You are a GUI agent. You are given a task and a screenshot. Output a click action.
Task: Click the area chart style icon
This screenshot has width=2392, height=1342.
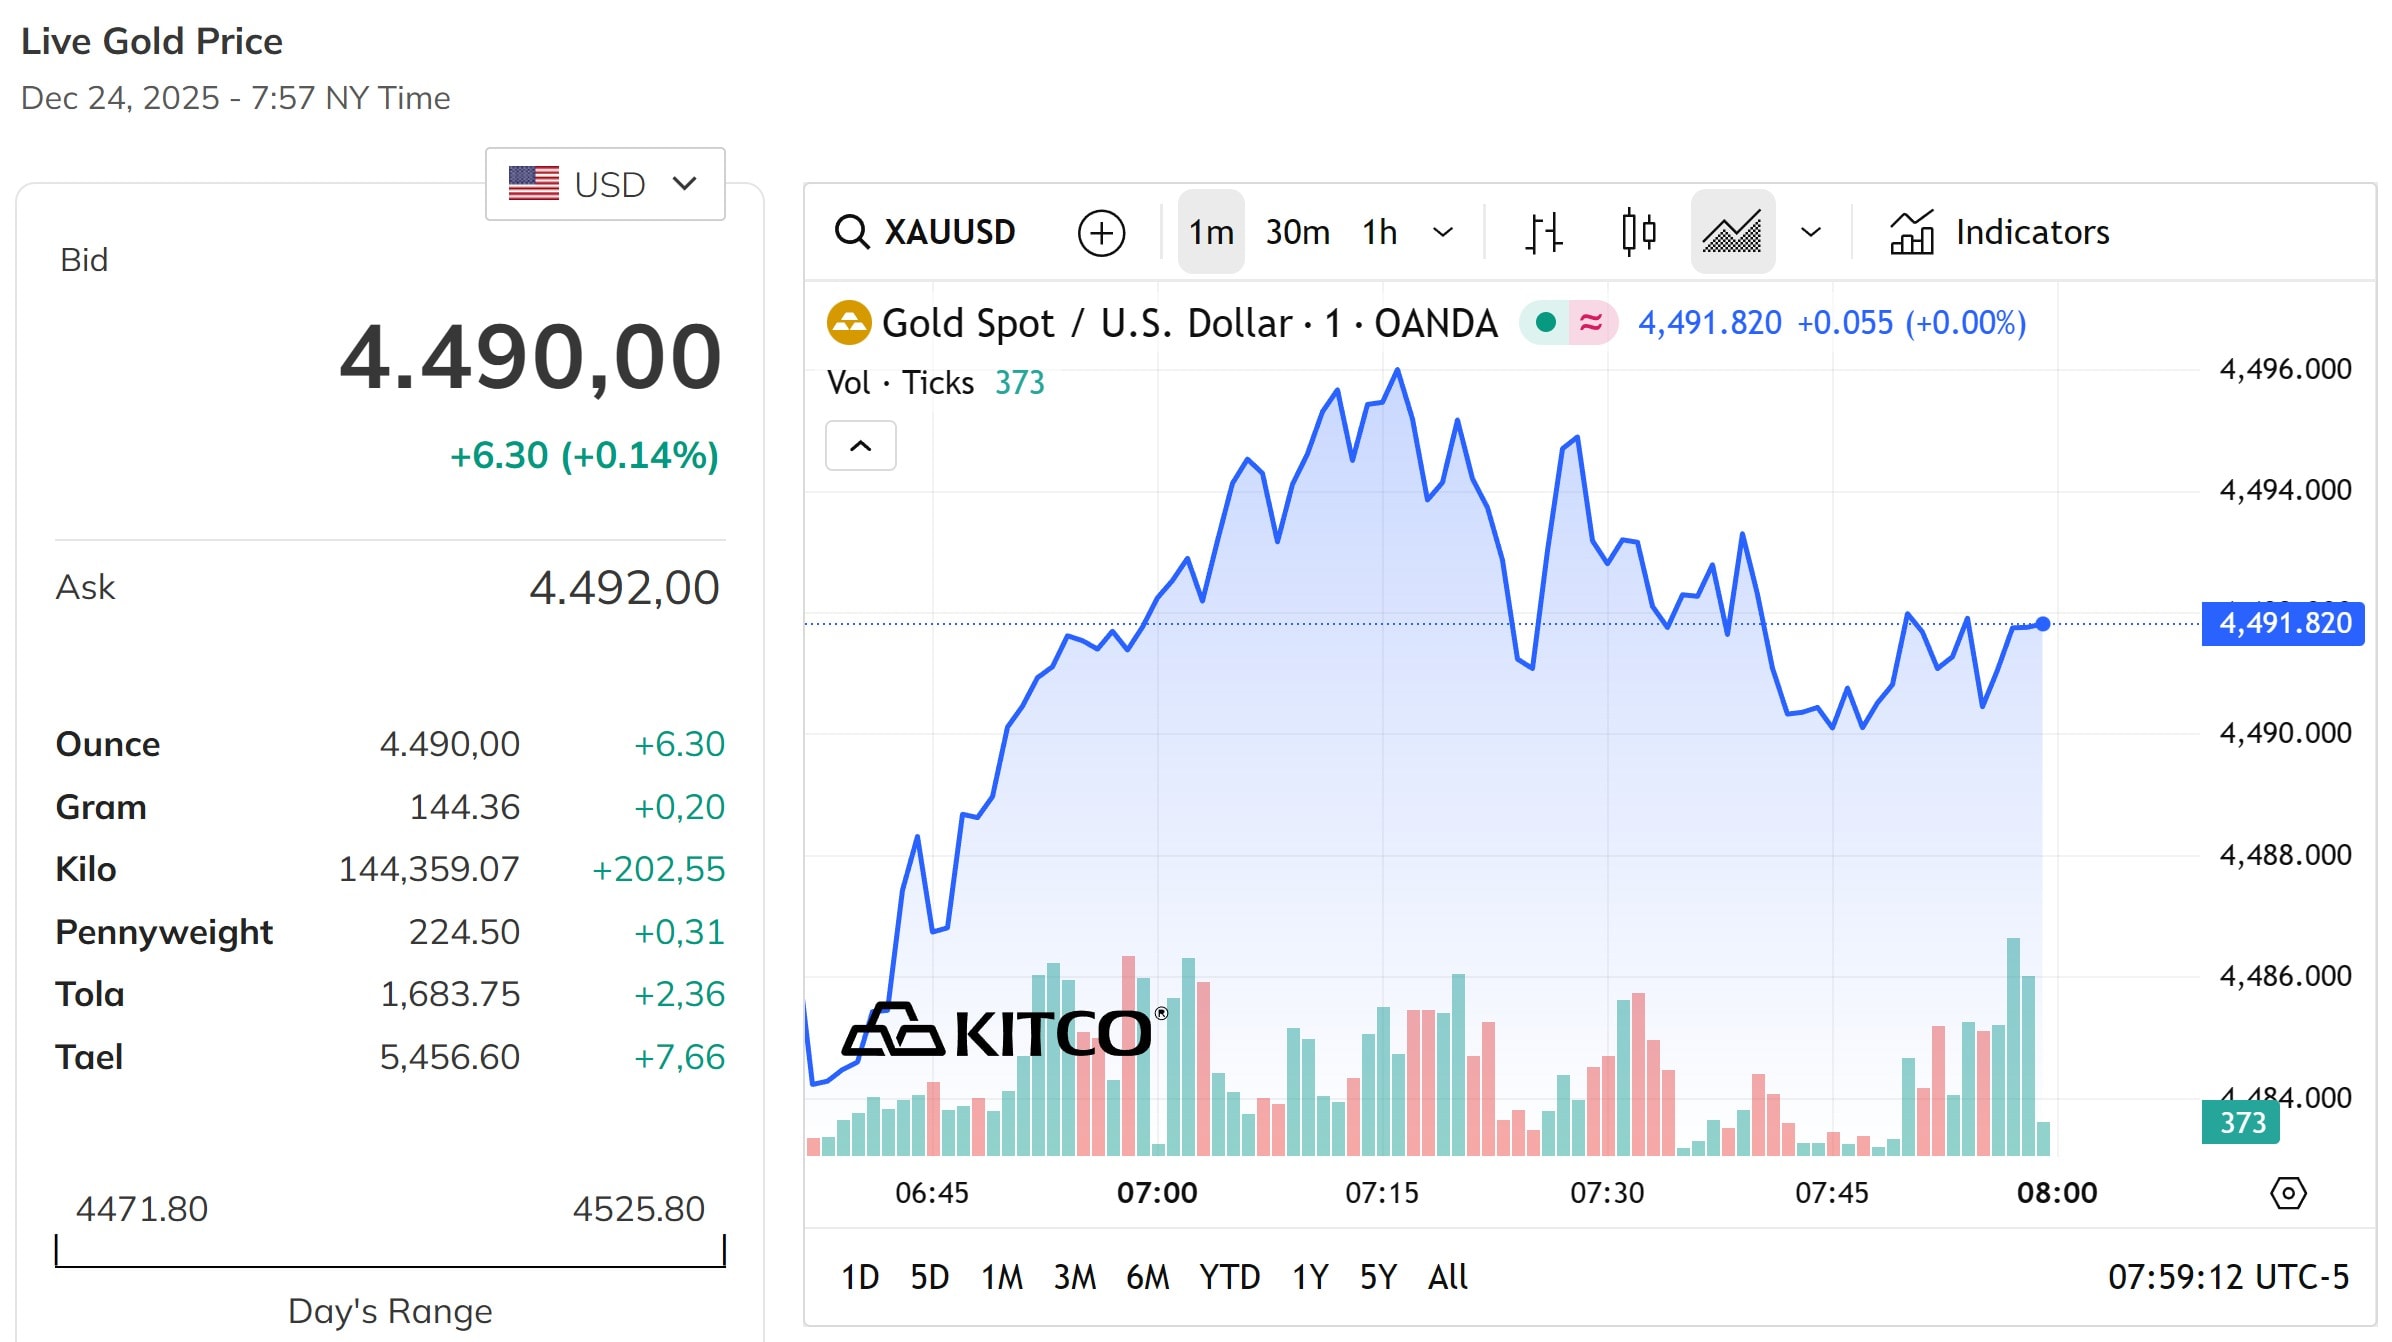[x=1733, y=231]
